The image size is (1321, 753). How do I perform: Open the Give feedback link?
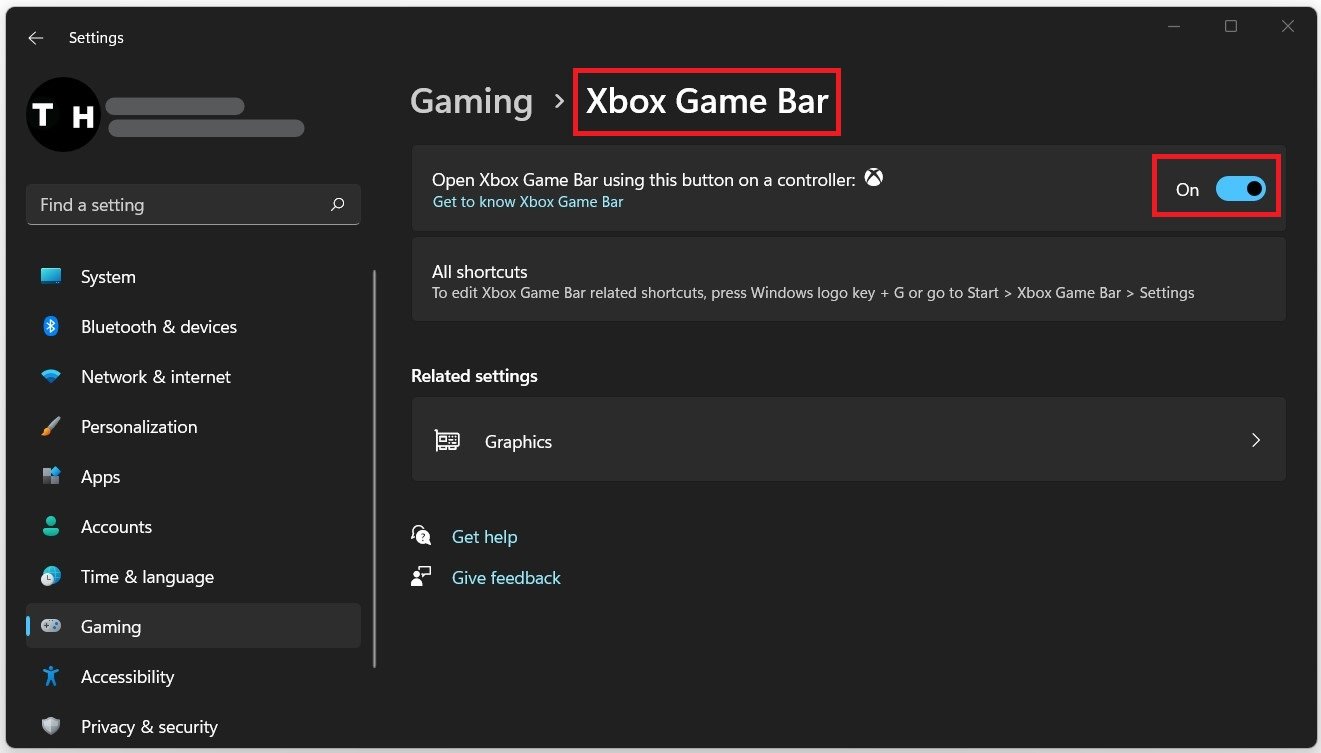tap(506, 578)
